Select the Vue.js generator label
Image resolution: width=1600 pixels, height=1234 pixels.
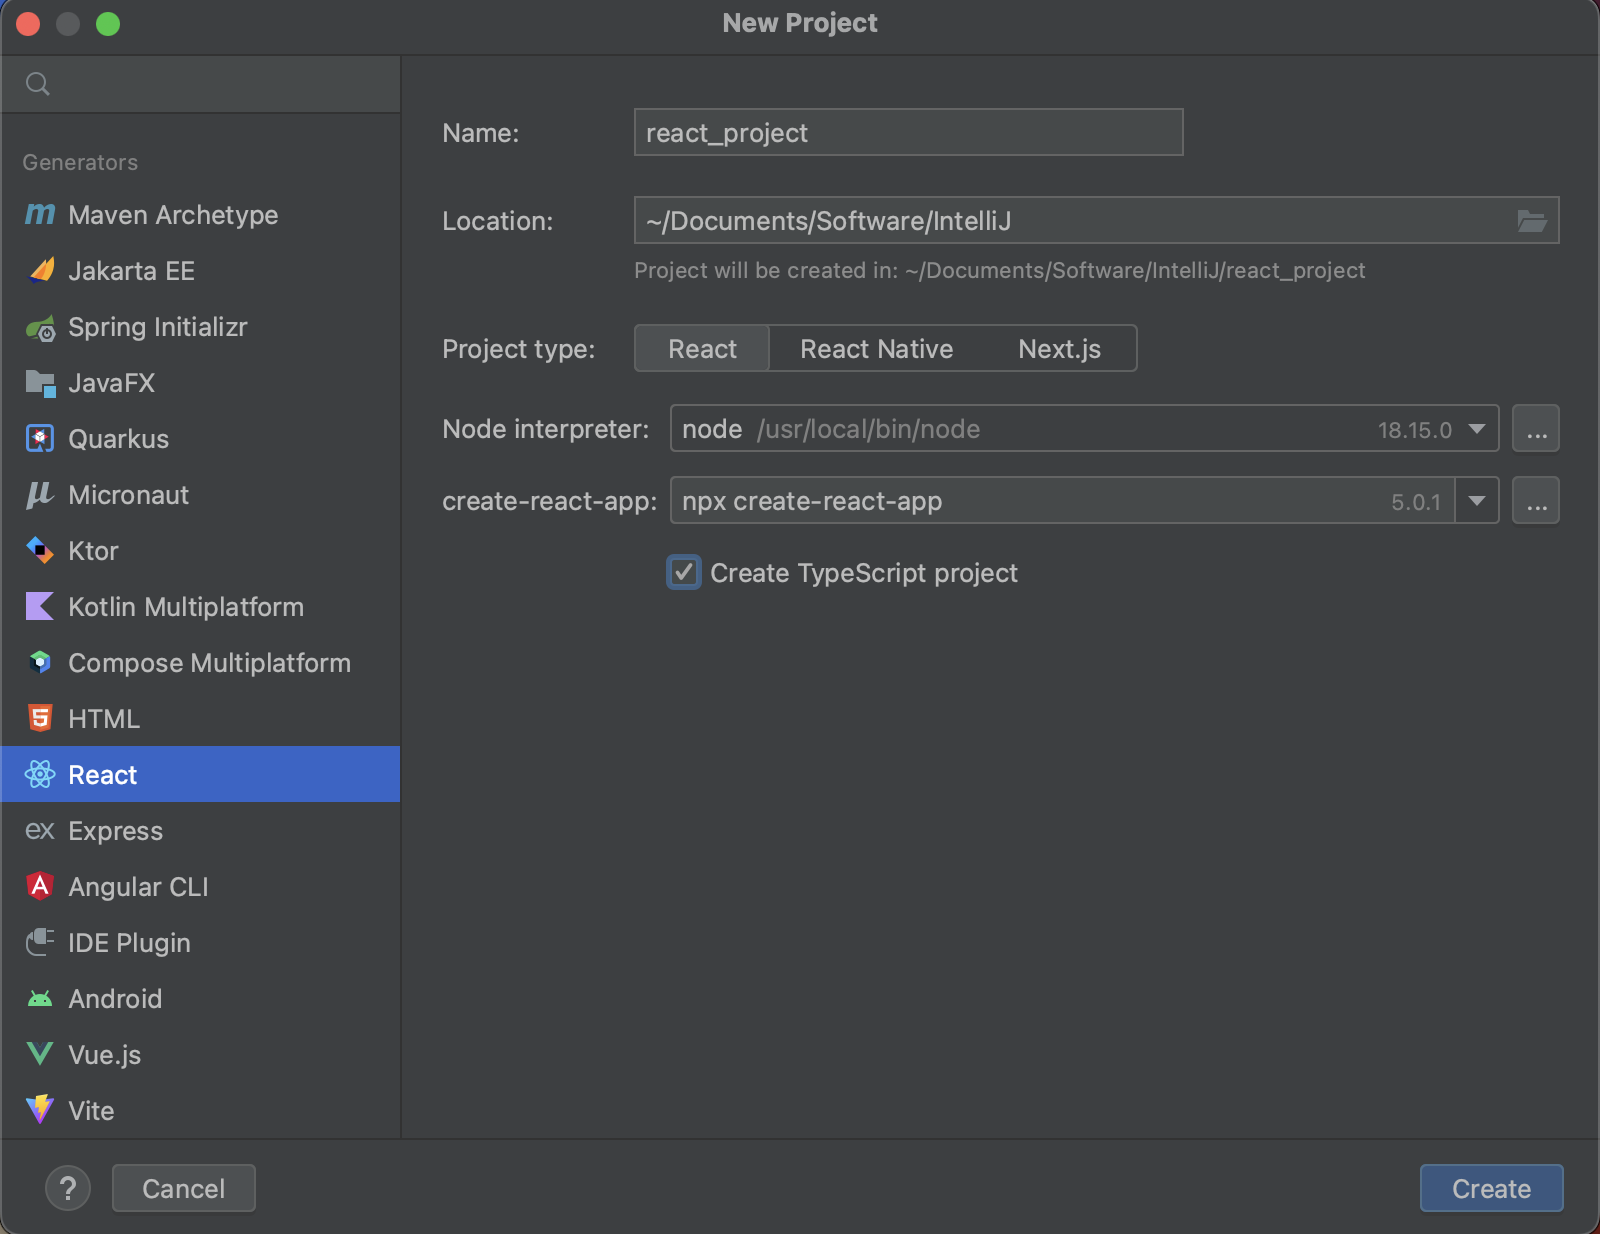[104, 1055]
